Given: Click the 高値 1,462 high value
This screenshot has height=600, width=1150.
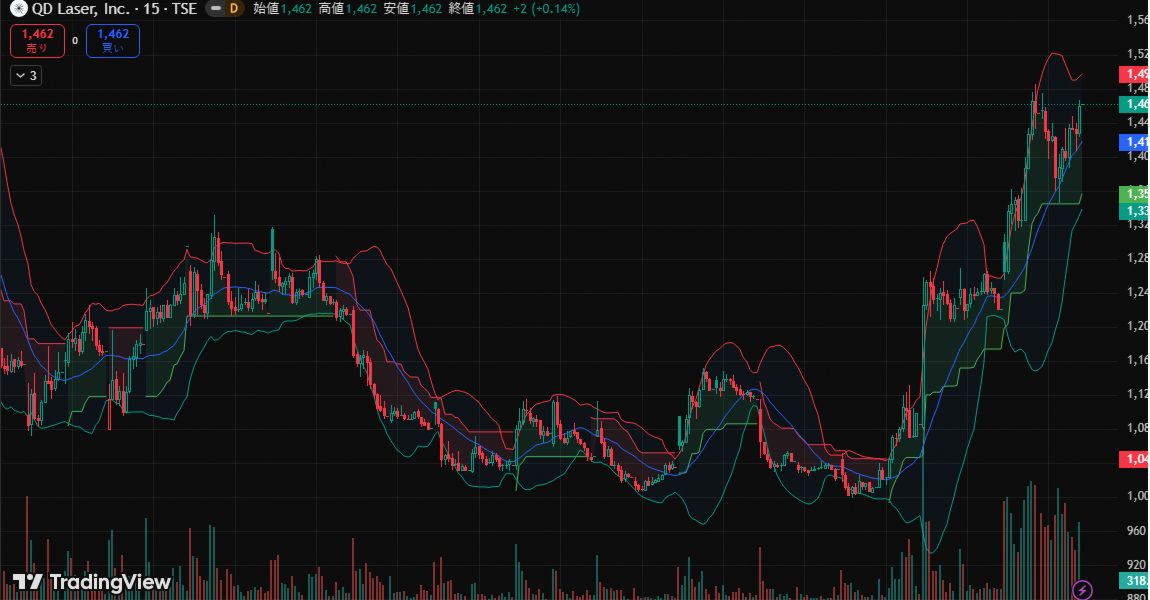Looking at the screenshot, I should coord(348,9).
